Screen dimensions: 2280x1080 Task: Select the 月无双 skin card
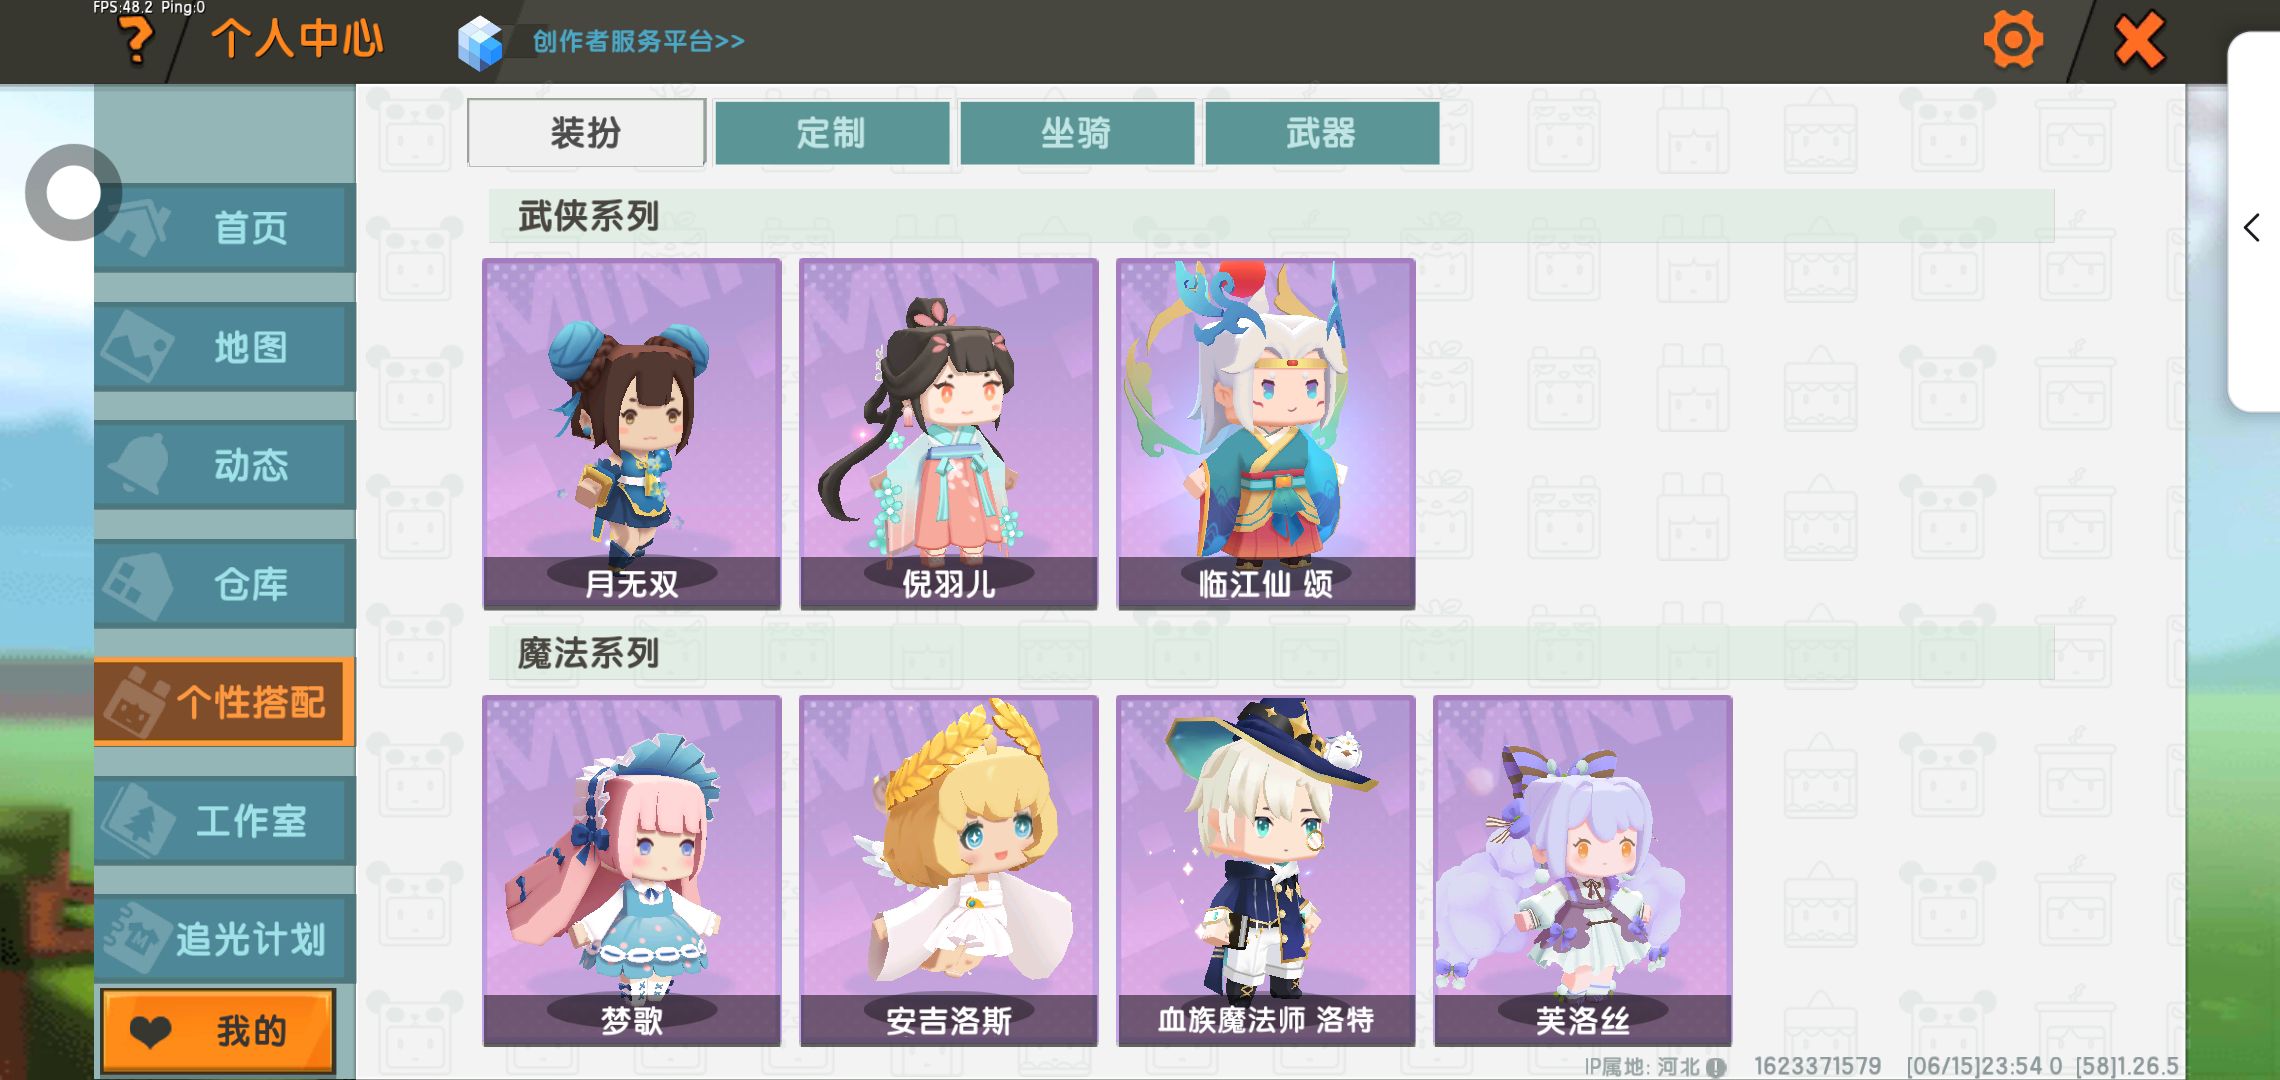tap(632, 434)
